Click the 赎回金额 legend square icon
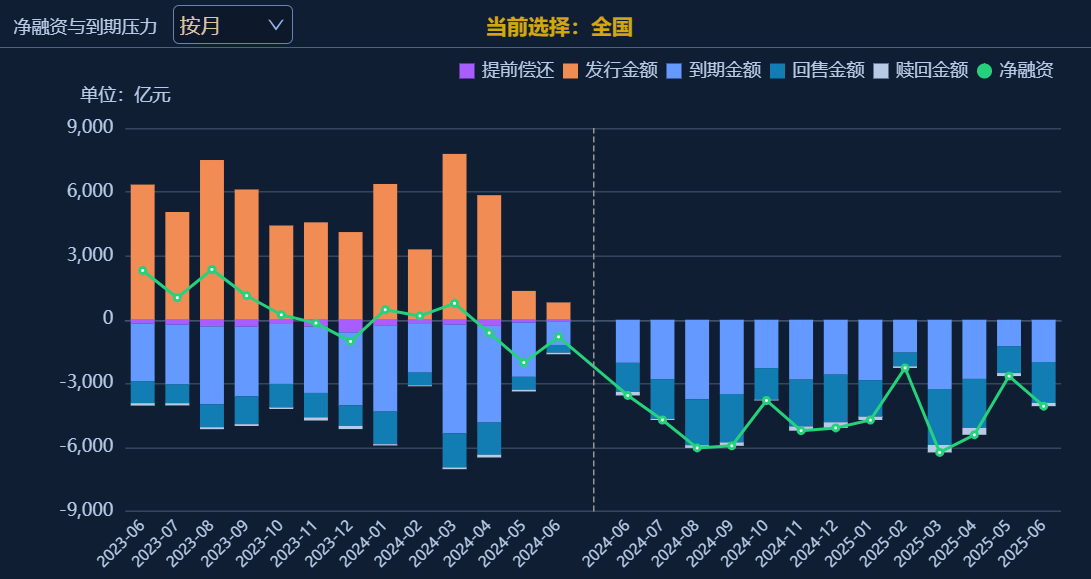The width and height of the screenshot is (1091, 579). [x=881, y=71]
